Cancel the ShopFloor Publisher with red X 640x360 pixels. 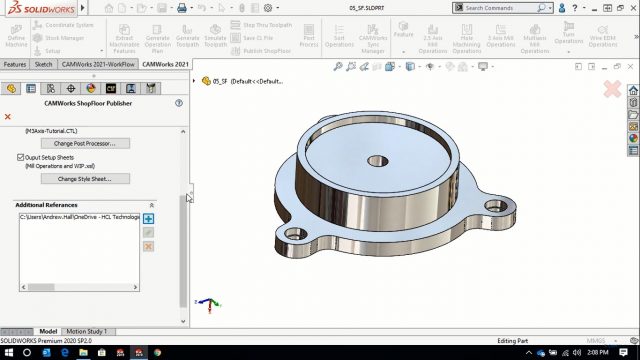coord(7,117)
